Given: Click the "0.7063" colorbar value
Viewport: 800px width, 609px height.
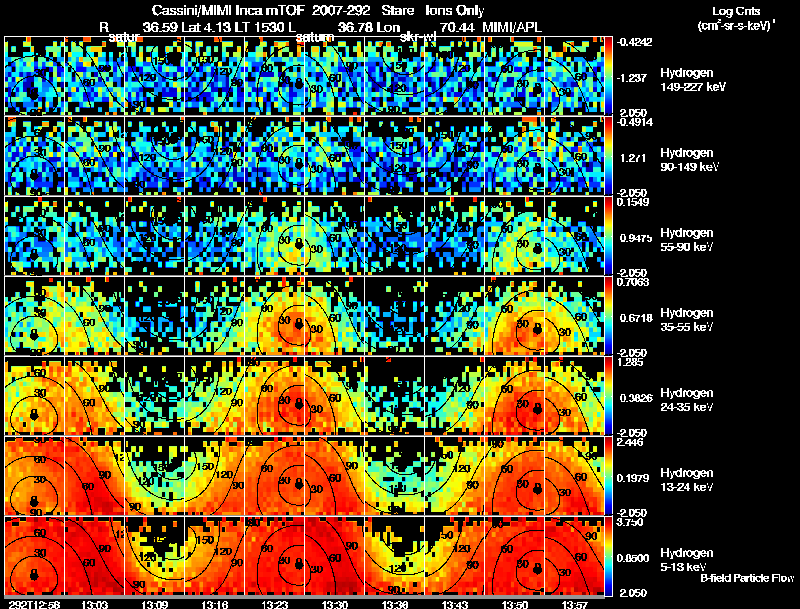Looking at the screenshot, I should click(633, 283).
